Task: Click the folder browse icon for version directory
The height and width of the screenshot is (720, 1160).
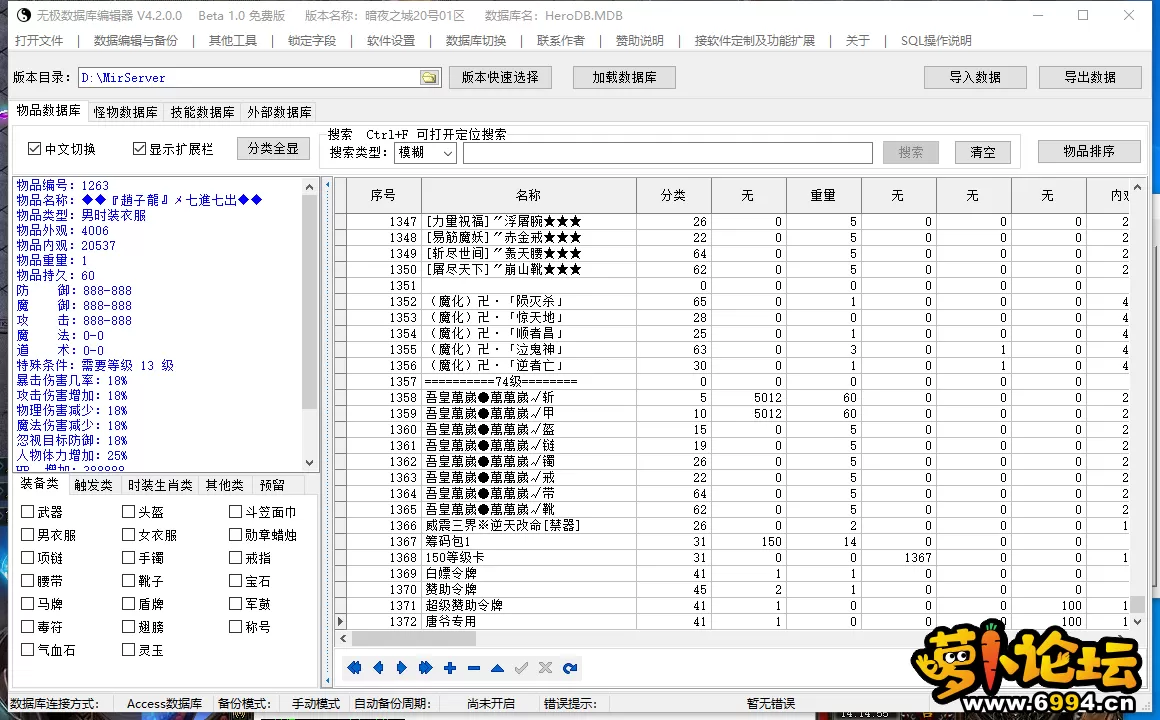Action: coord(429,78)
